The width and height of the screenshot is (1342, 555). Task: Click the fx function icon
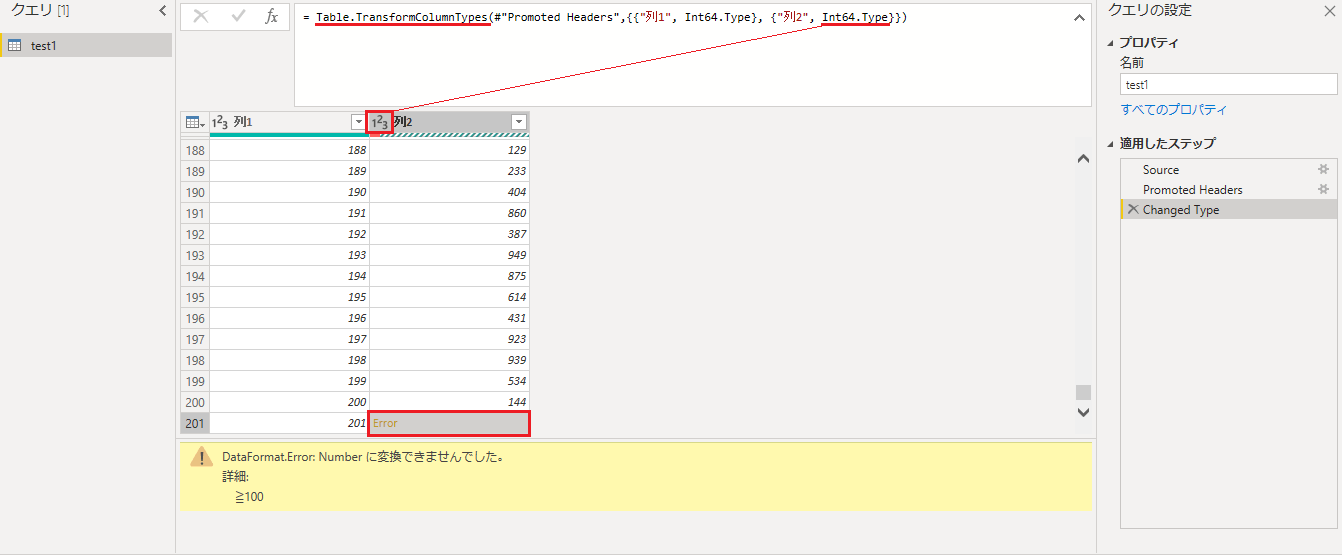tap(271, 16)
